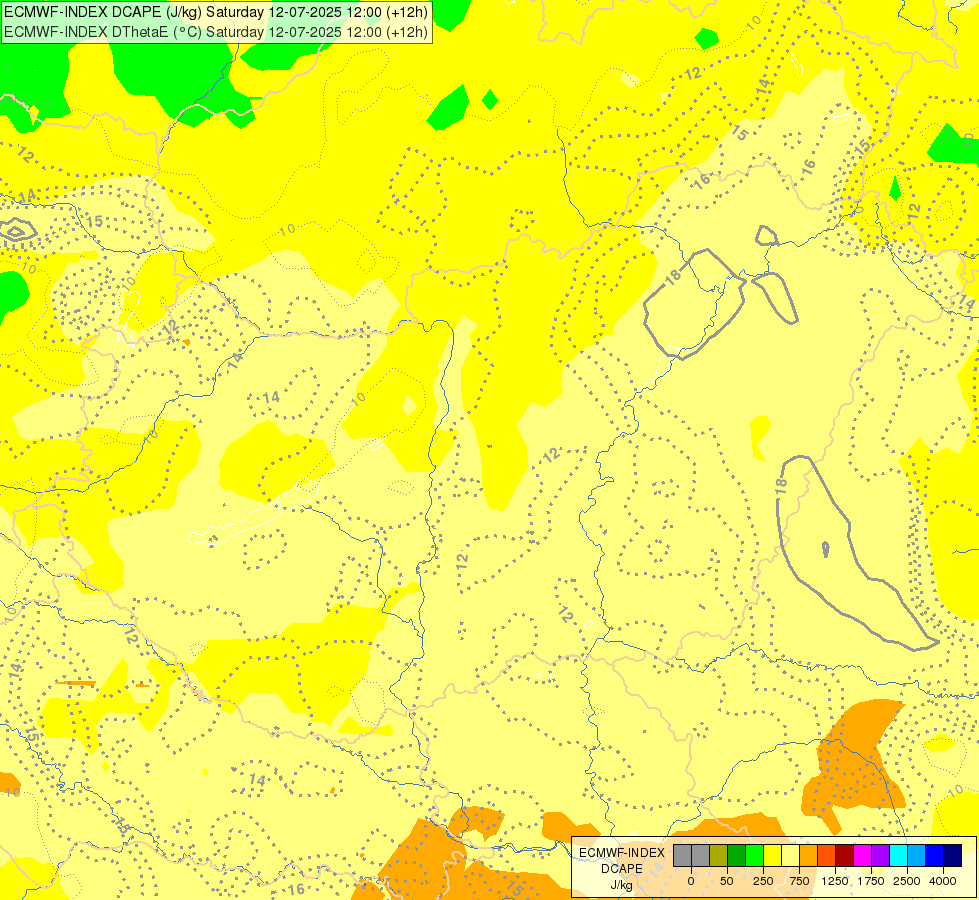Image resolution: width=979 pixels, height=900 pixels.
Task: Choose the red-orange legend swatch
Action: 827,855
